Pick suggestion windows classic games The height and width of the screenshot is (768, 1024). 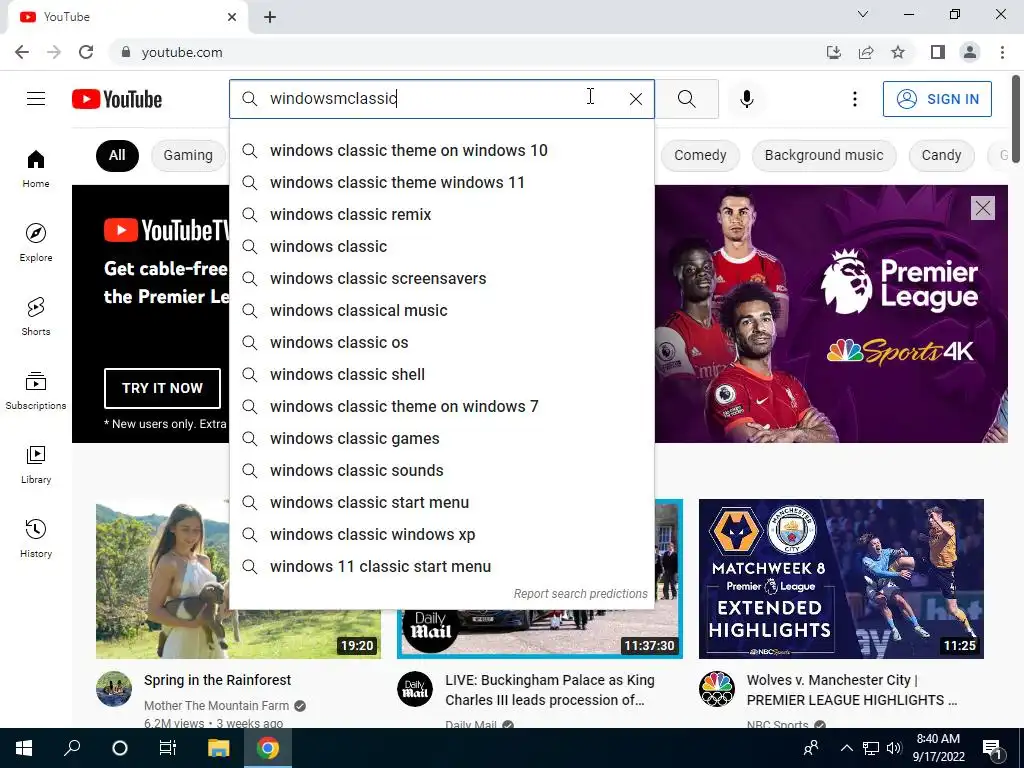[x=441, y=438]
